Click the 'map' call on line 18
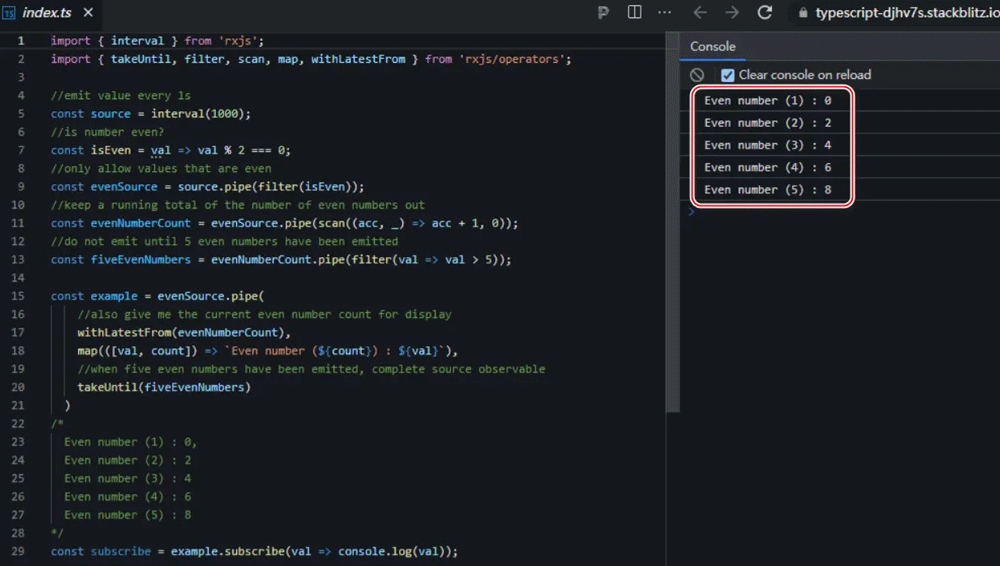The width and height of the screenshot is (1000, 566). [87, 351]
